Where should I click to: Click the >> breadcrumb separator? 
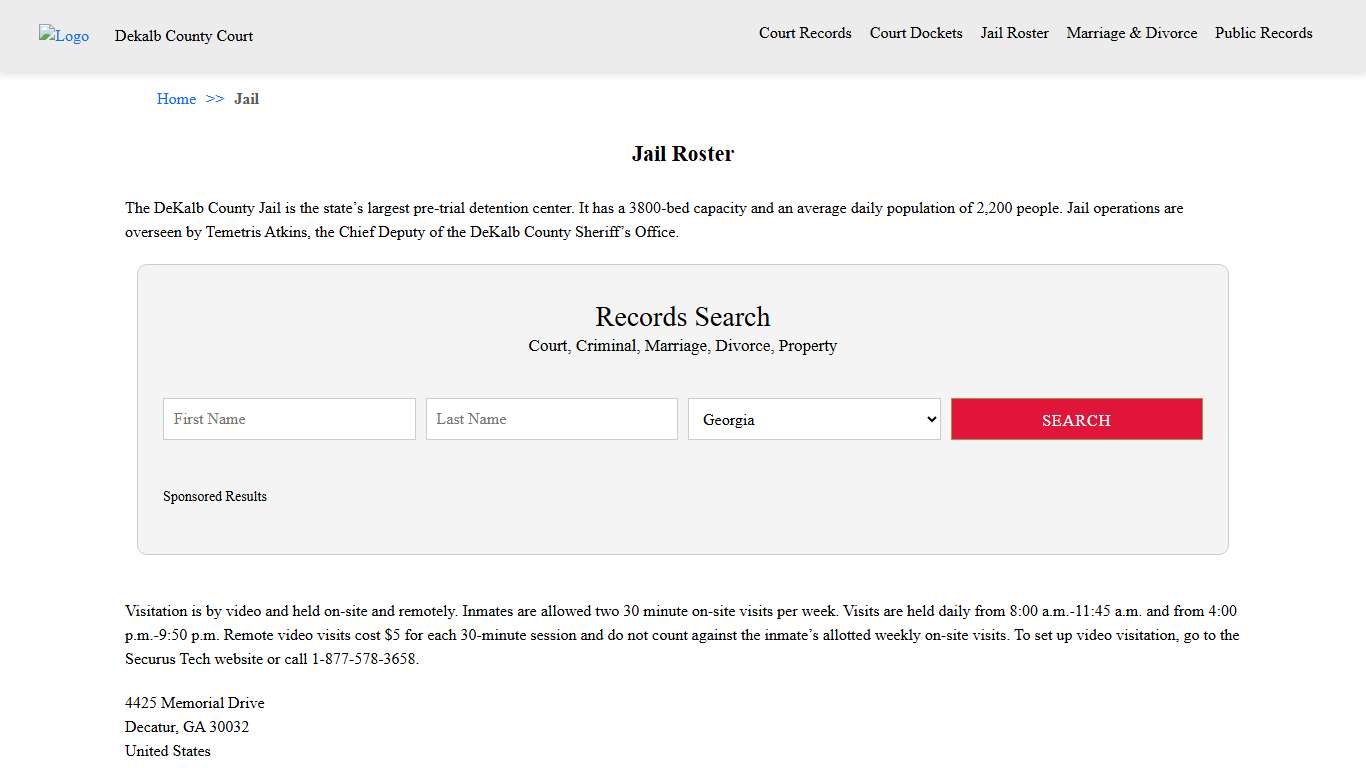tap(215, 99)
